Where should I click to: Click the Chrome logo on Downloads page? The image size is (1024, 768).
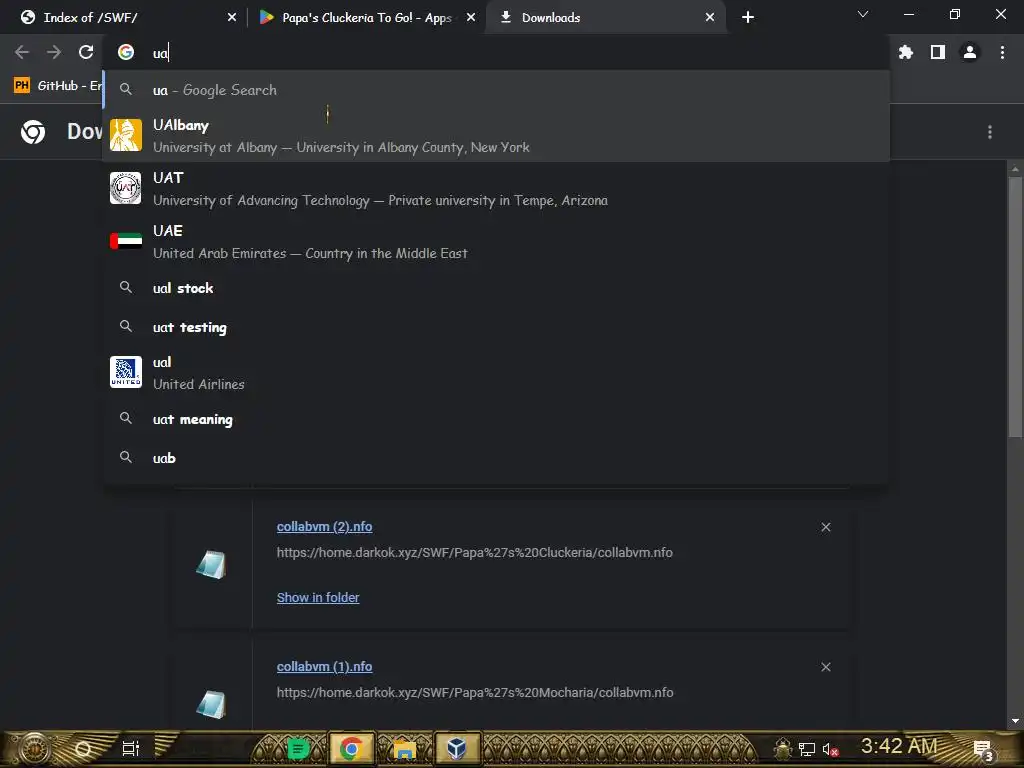[33, 132]
